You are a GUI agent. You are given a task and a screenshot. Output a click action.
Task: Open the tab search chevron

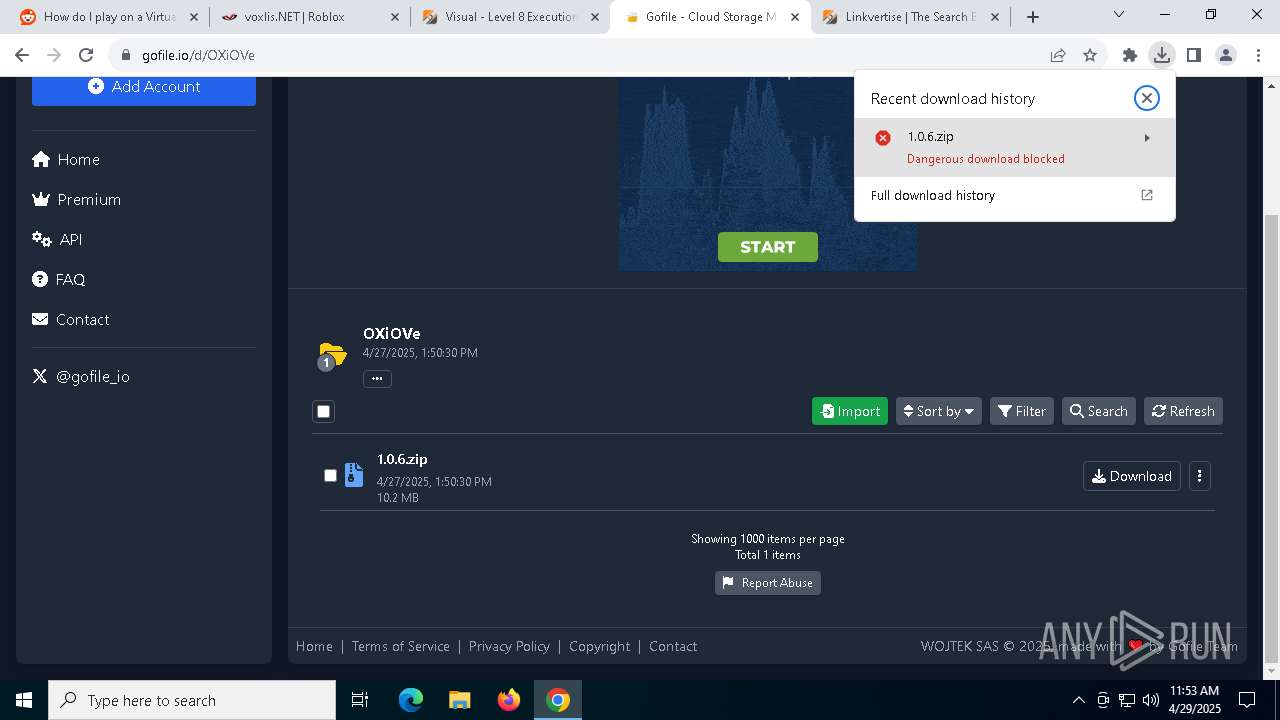(1119, 15)
